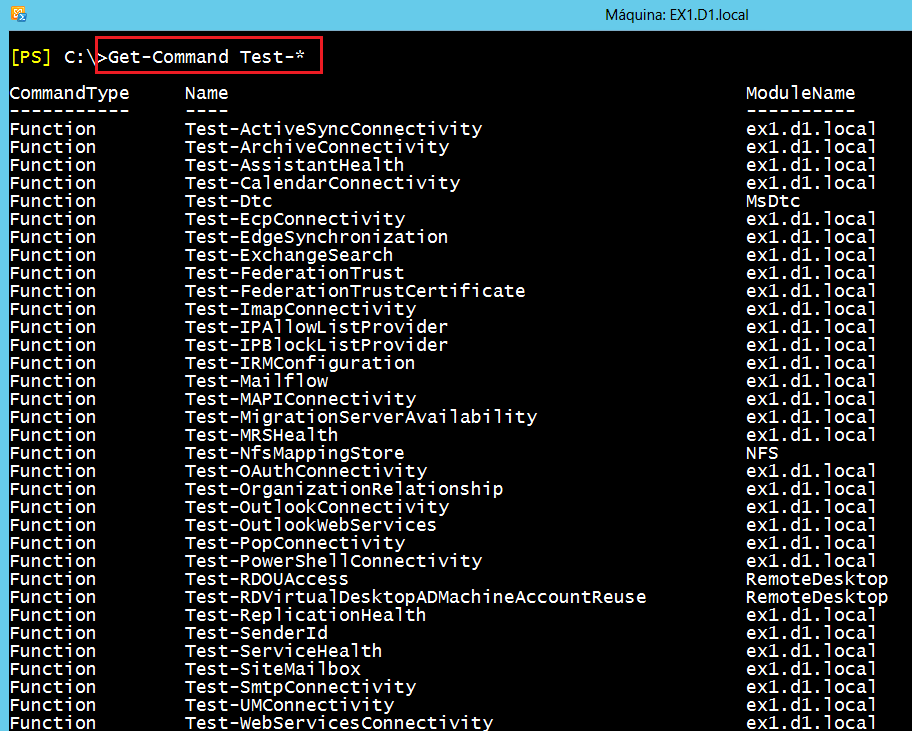Click the Test-RDOUAccess function entry
This screenshot has height=731, width=912.
(x=268, y=578)
